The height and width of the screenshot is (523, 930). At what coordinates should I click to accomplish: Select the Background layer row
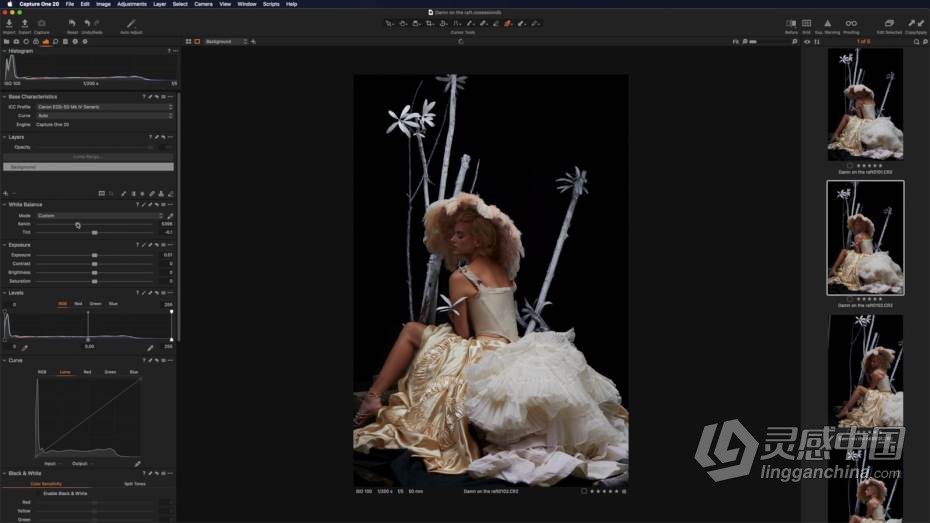(x=88, y=167)
